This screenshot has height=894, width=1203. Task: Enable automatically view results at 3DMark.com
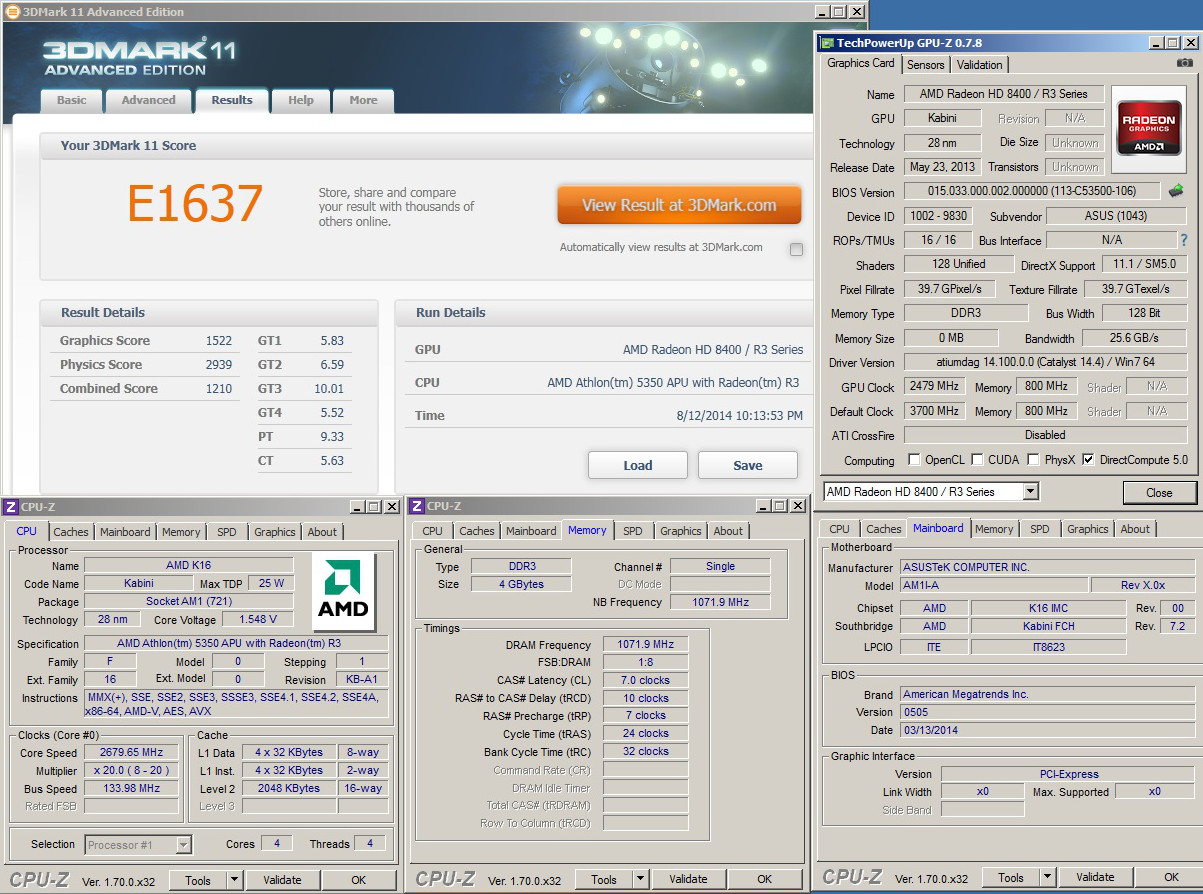click(796, 249)
